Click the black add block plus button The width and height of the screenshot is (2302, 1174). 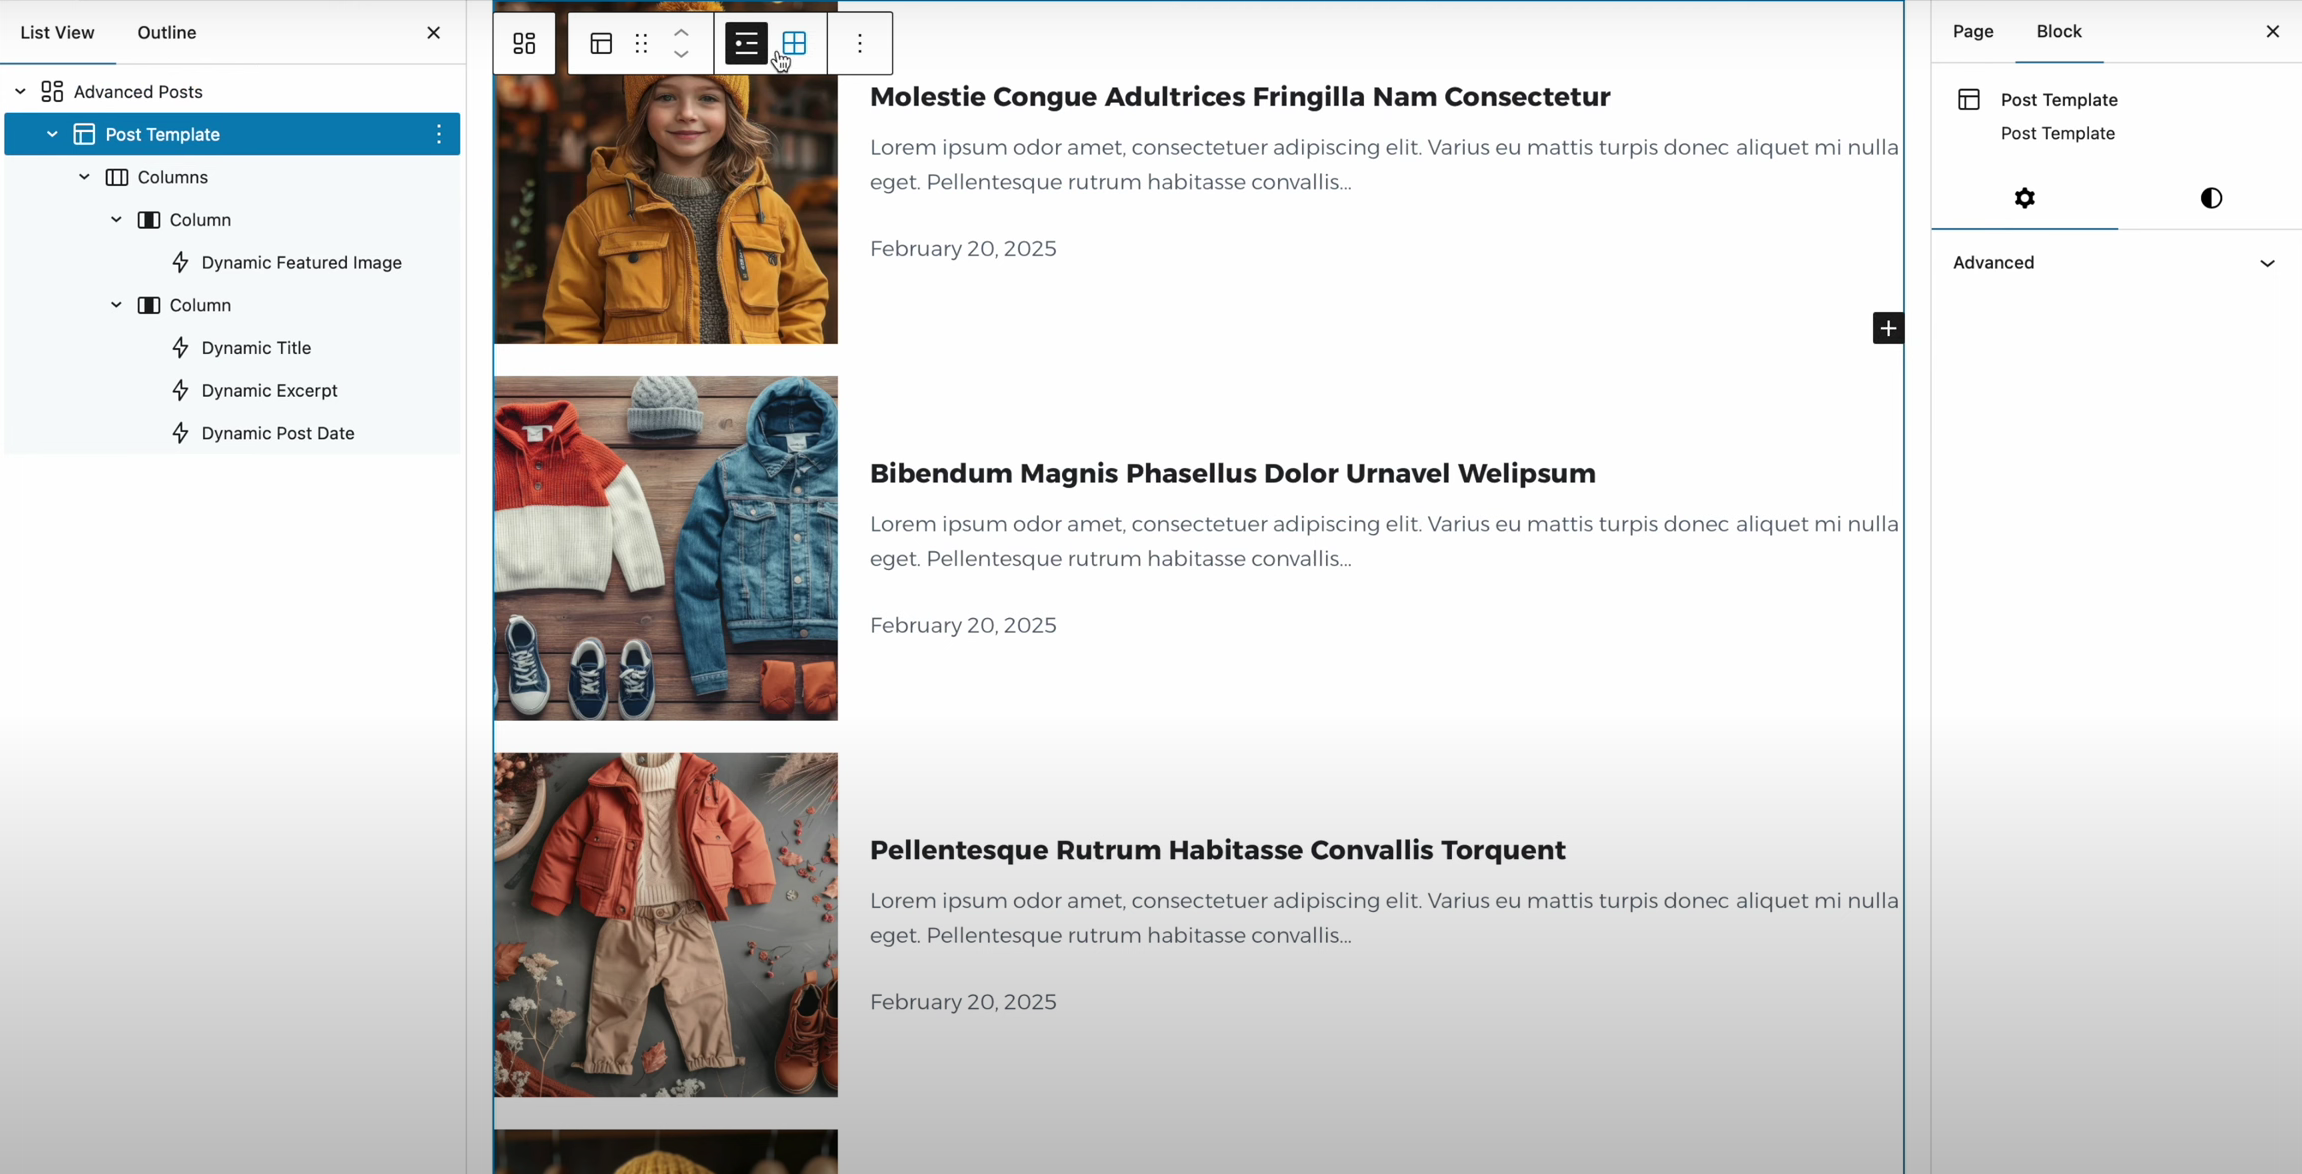coord(1887,328)
